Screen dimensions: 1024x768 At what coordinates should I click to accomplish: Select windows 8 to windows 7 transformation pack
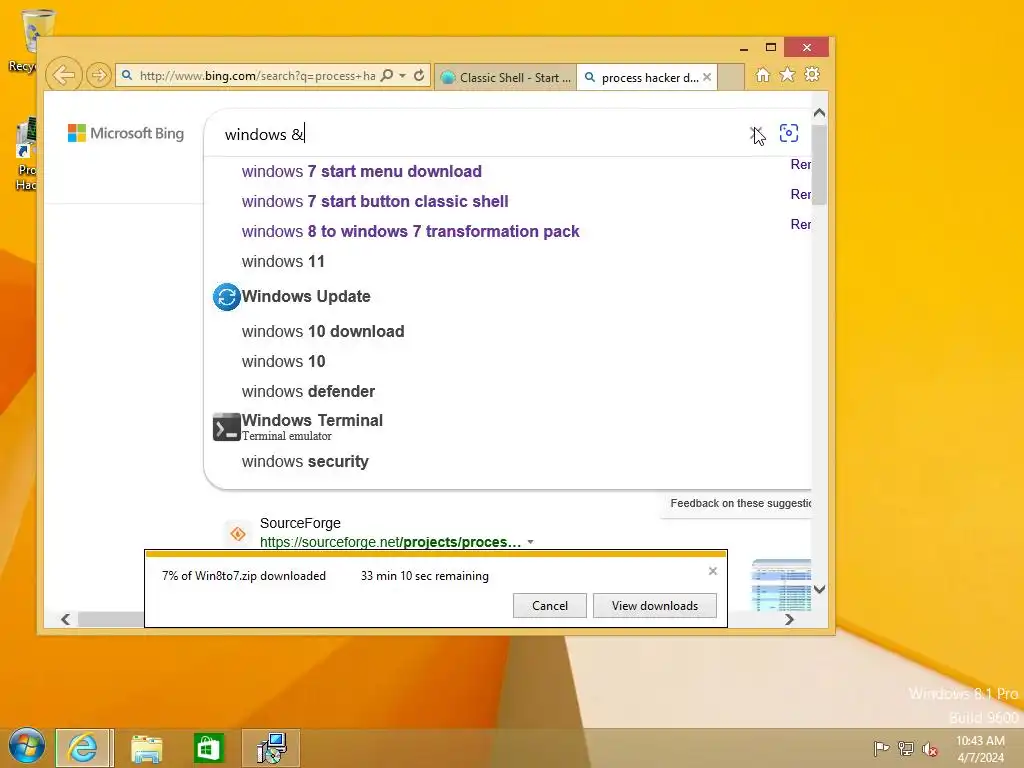[x=410, y=231]
